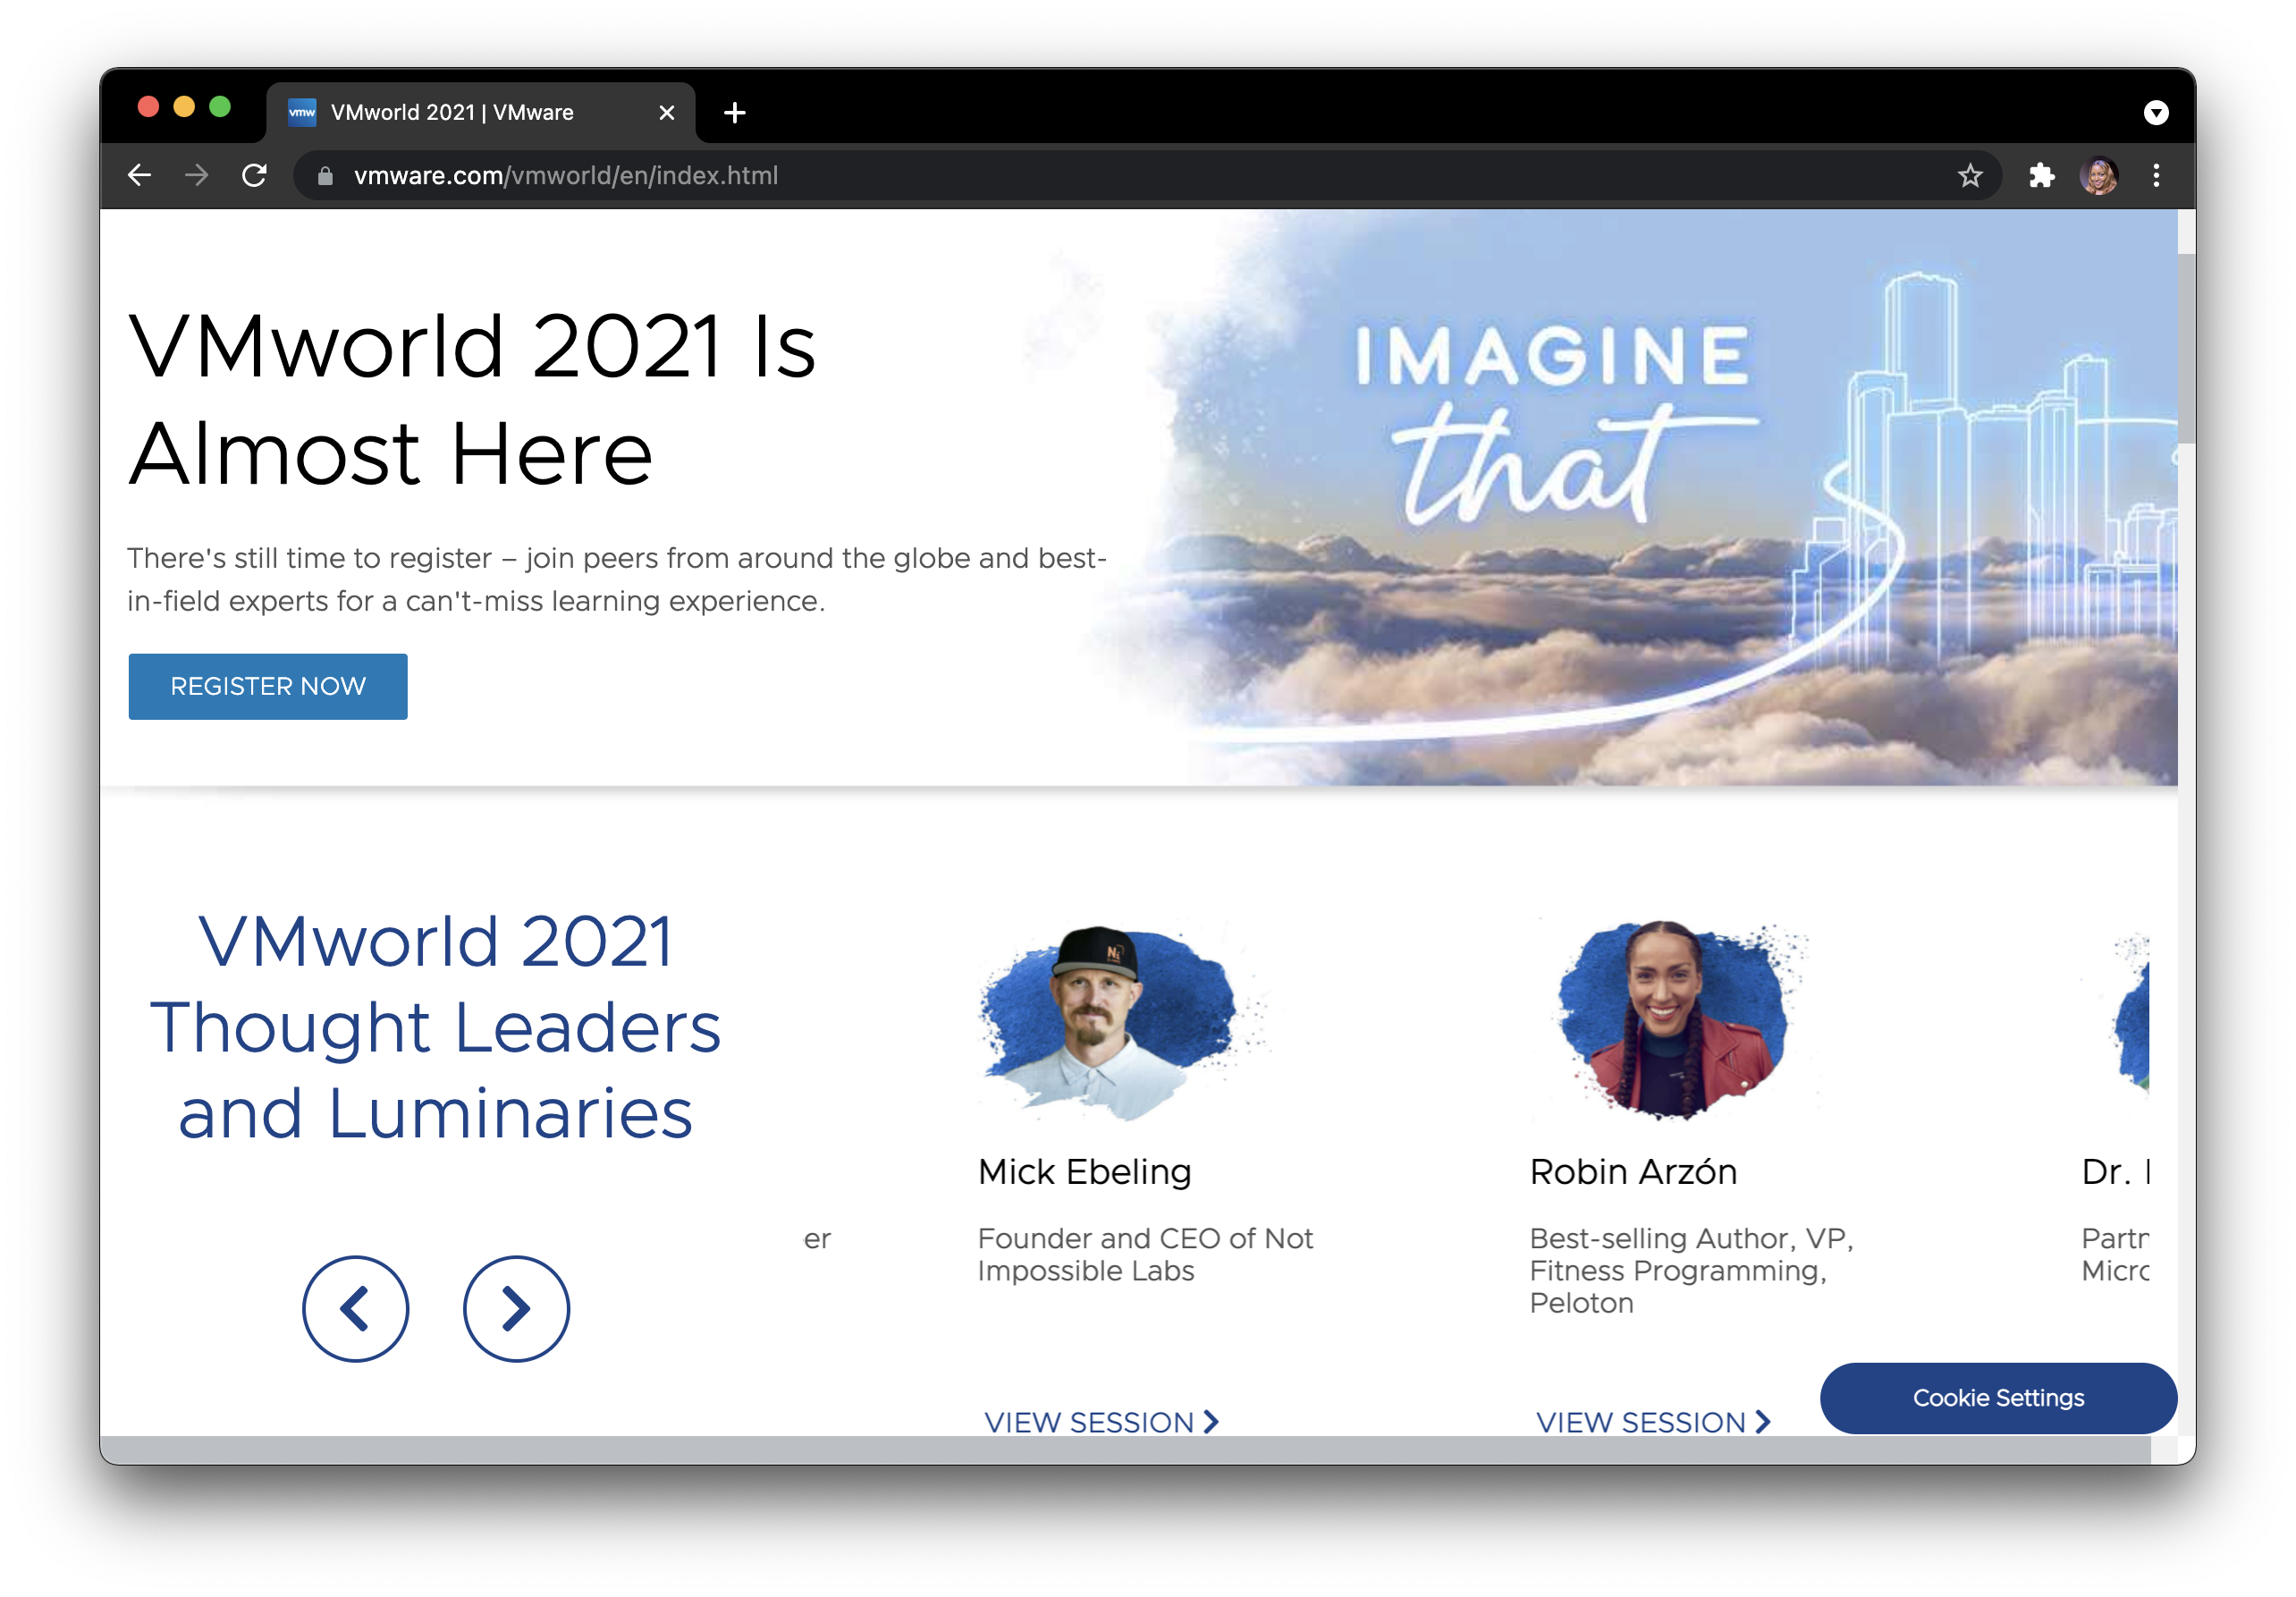Click 'Founder and CEO of Not Impossible Labs'
This screenshot has width=2296, height=1597.
click(1145, 1254)
